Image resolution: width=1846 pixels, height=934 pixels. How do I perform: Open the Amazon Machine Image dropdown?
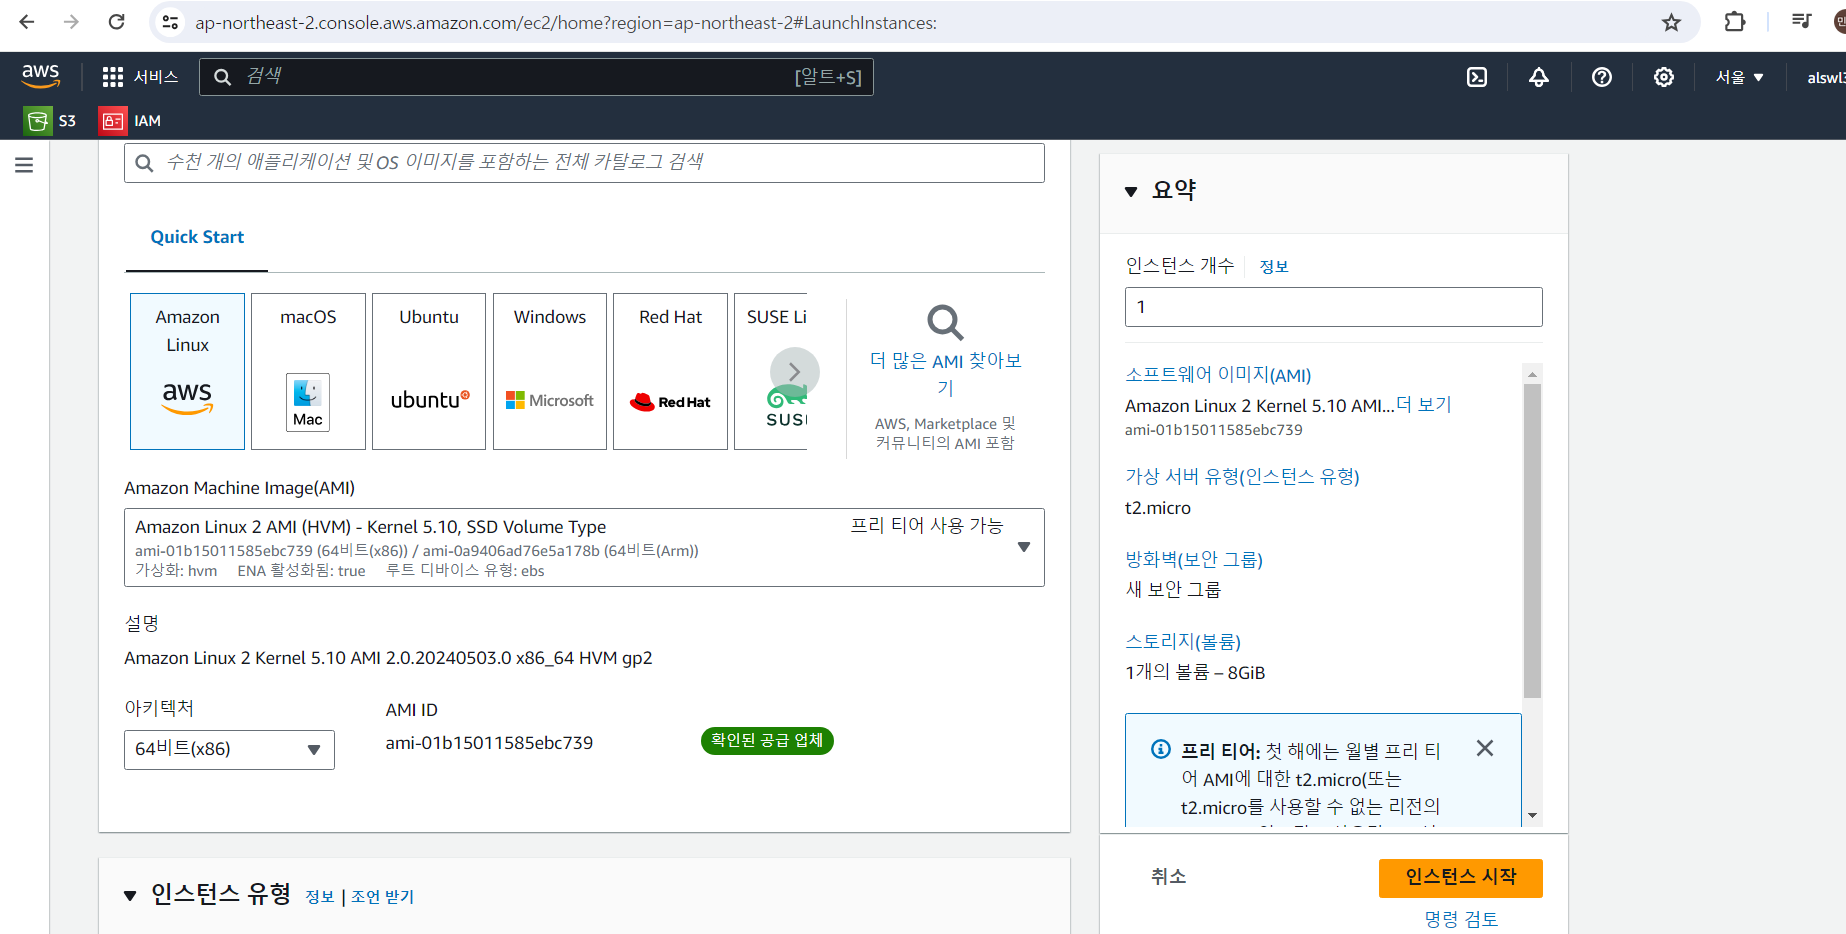(584, 547)
